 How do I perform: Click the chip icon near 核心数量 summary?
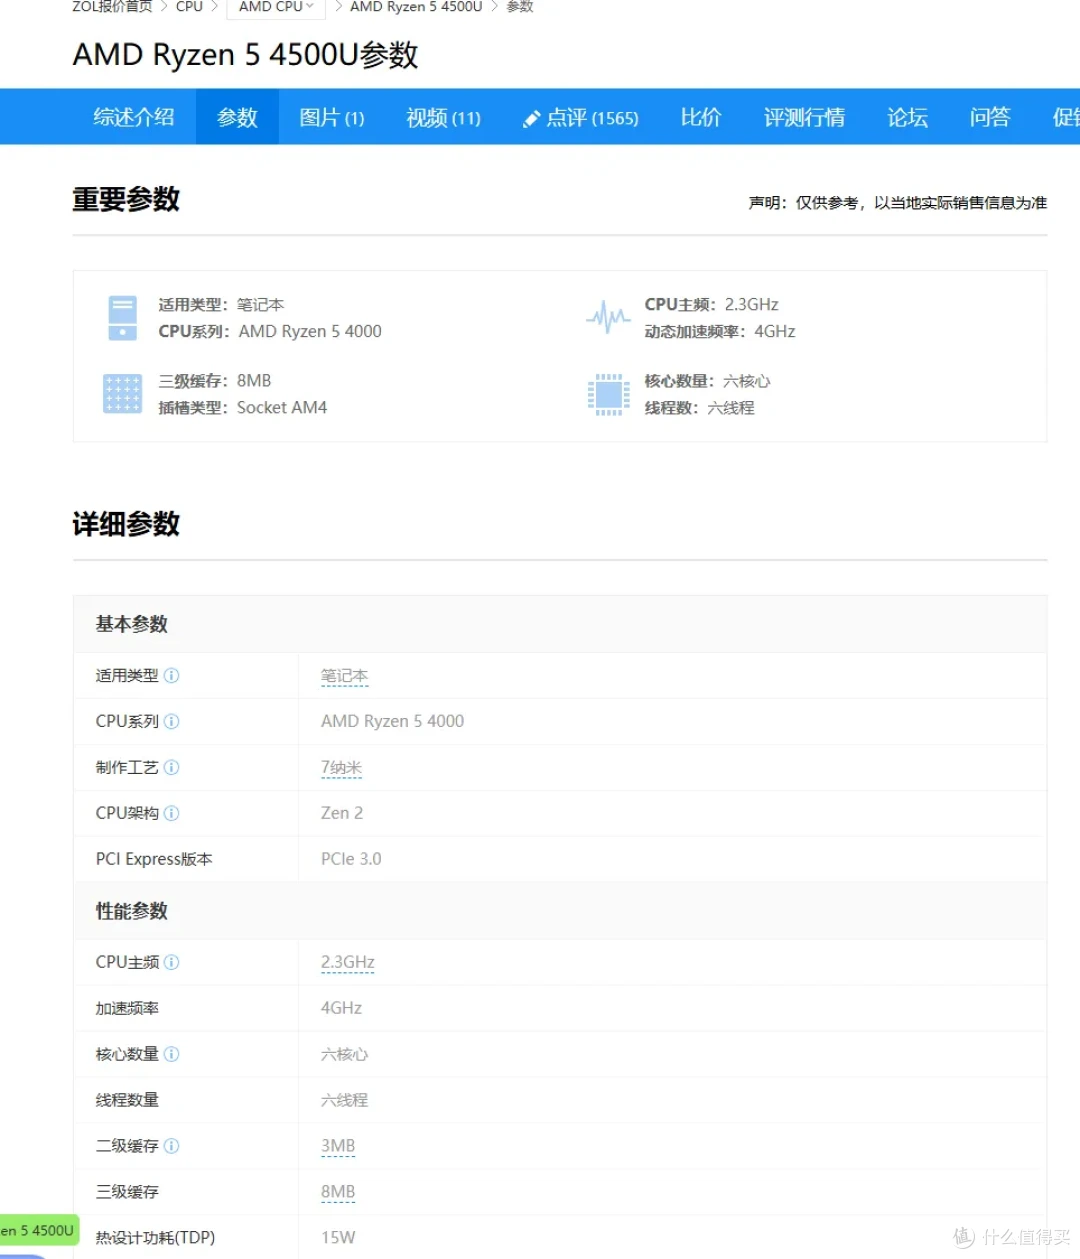tap(608, 394)
